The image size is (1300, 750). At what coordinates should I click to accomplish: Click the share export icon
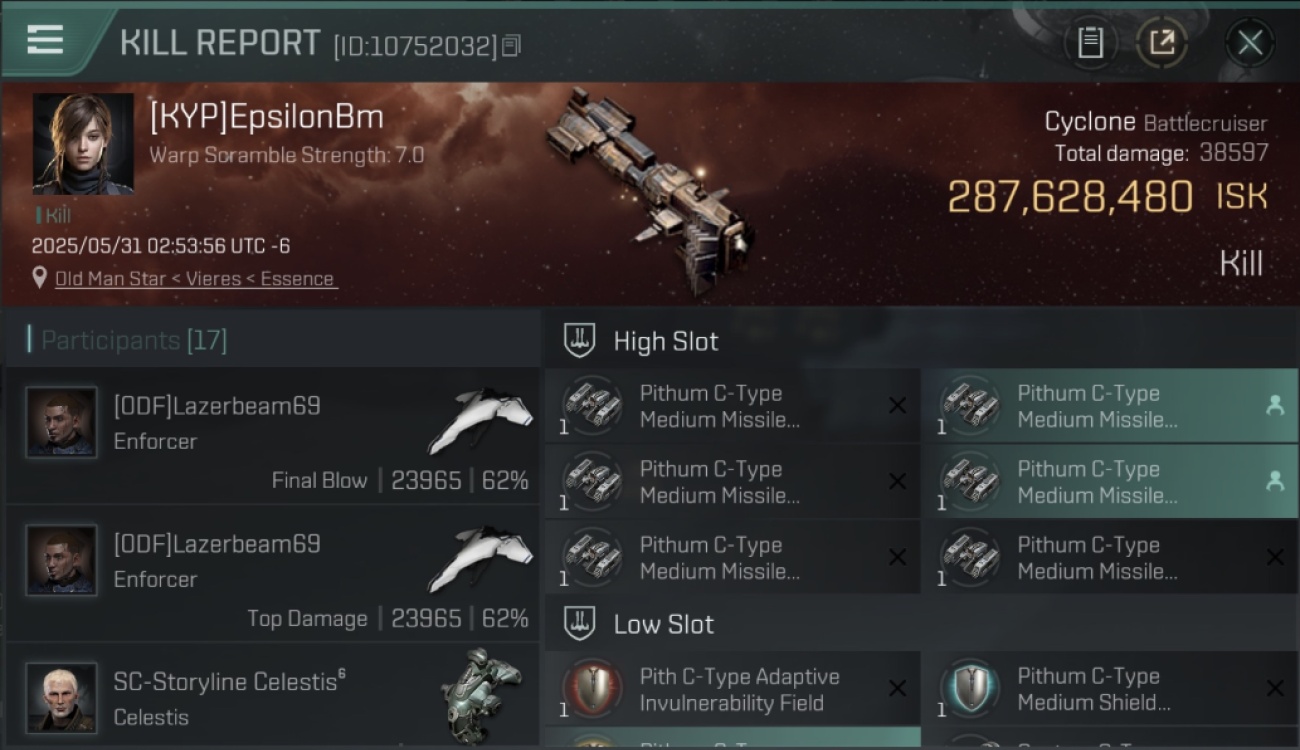click(1162, 42)
